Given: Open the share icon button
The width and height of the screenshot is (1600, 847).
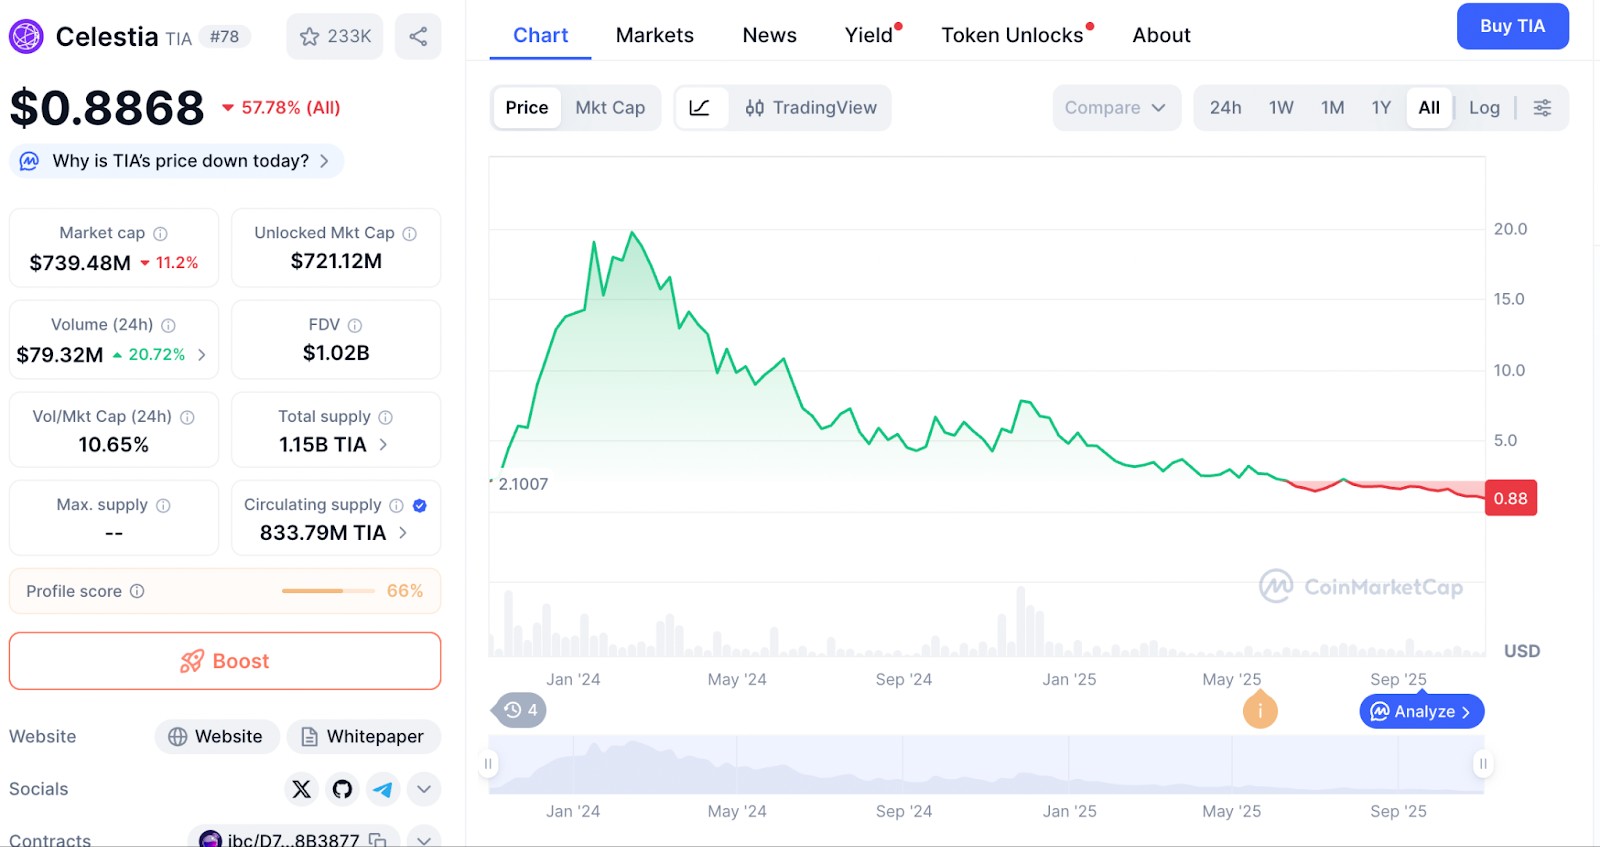Looking at the screenshot, I should click(418, 37).
